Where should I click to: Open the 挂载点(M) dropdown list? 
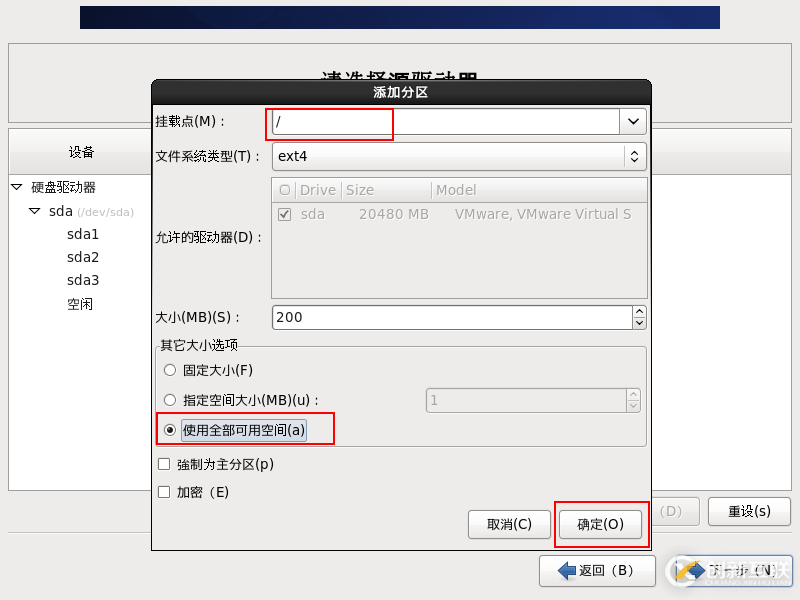[633, 122]
